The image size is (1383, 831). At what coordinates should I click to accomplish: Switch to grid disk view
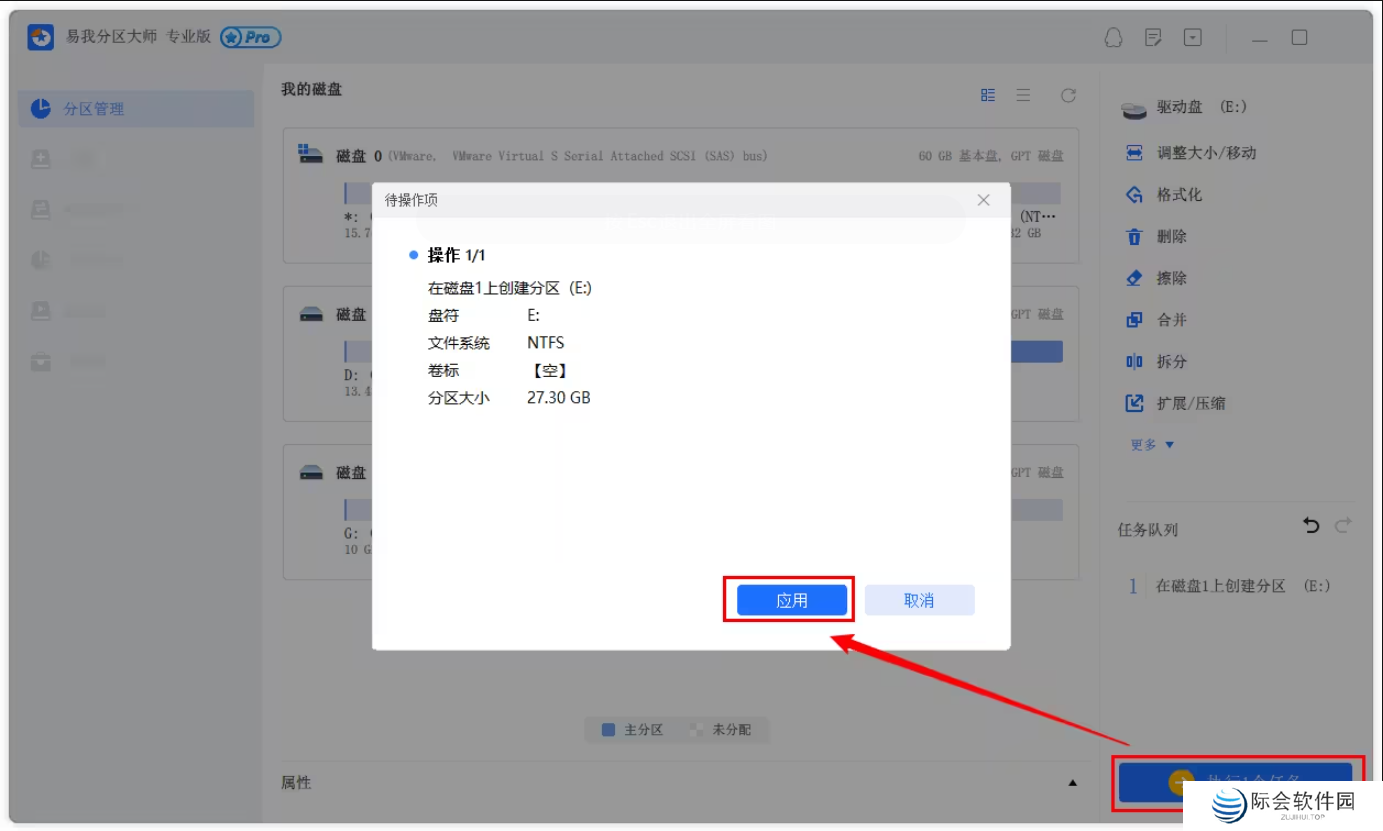point(988,95)
